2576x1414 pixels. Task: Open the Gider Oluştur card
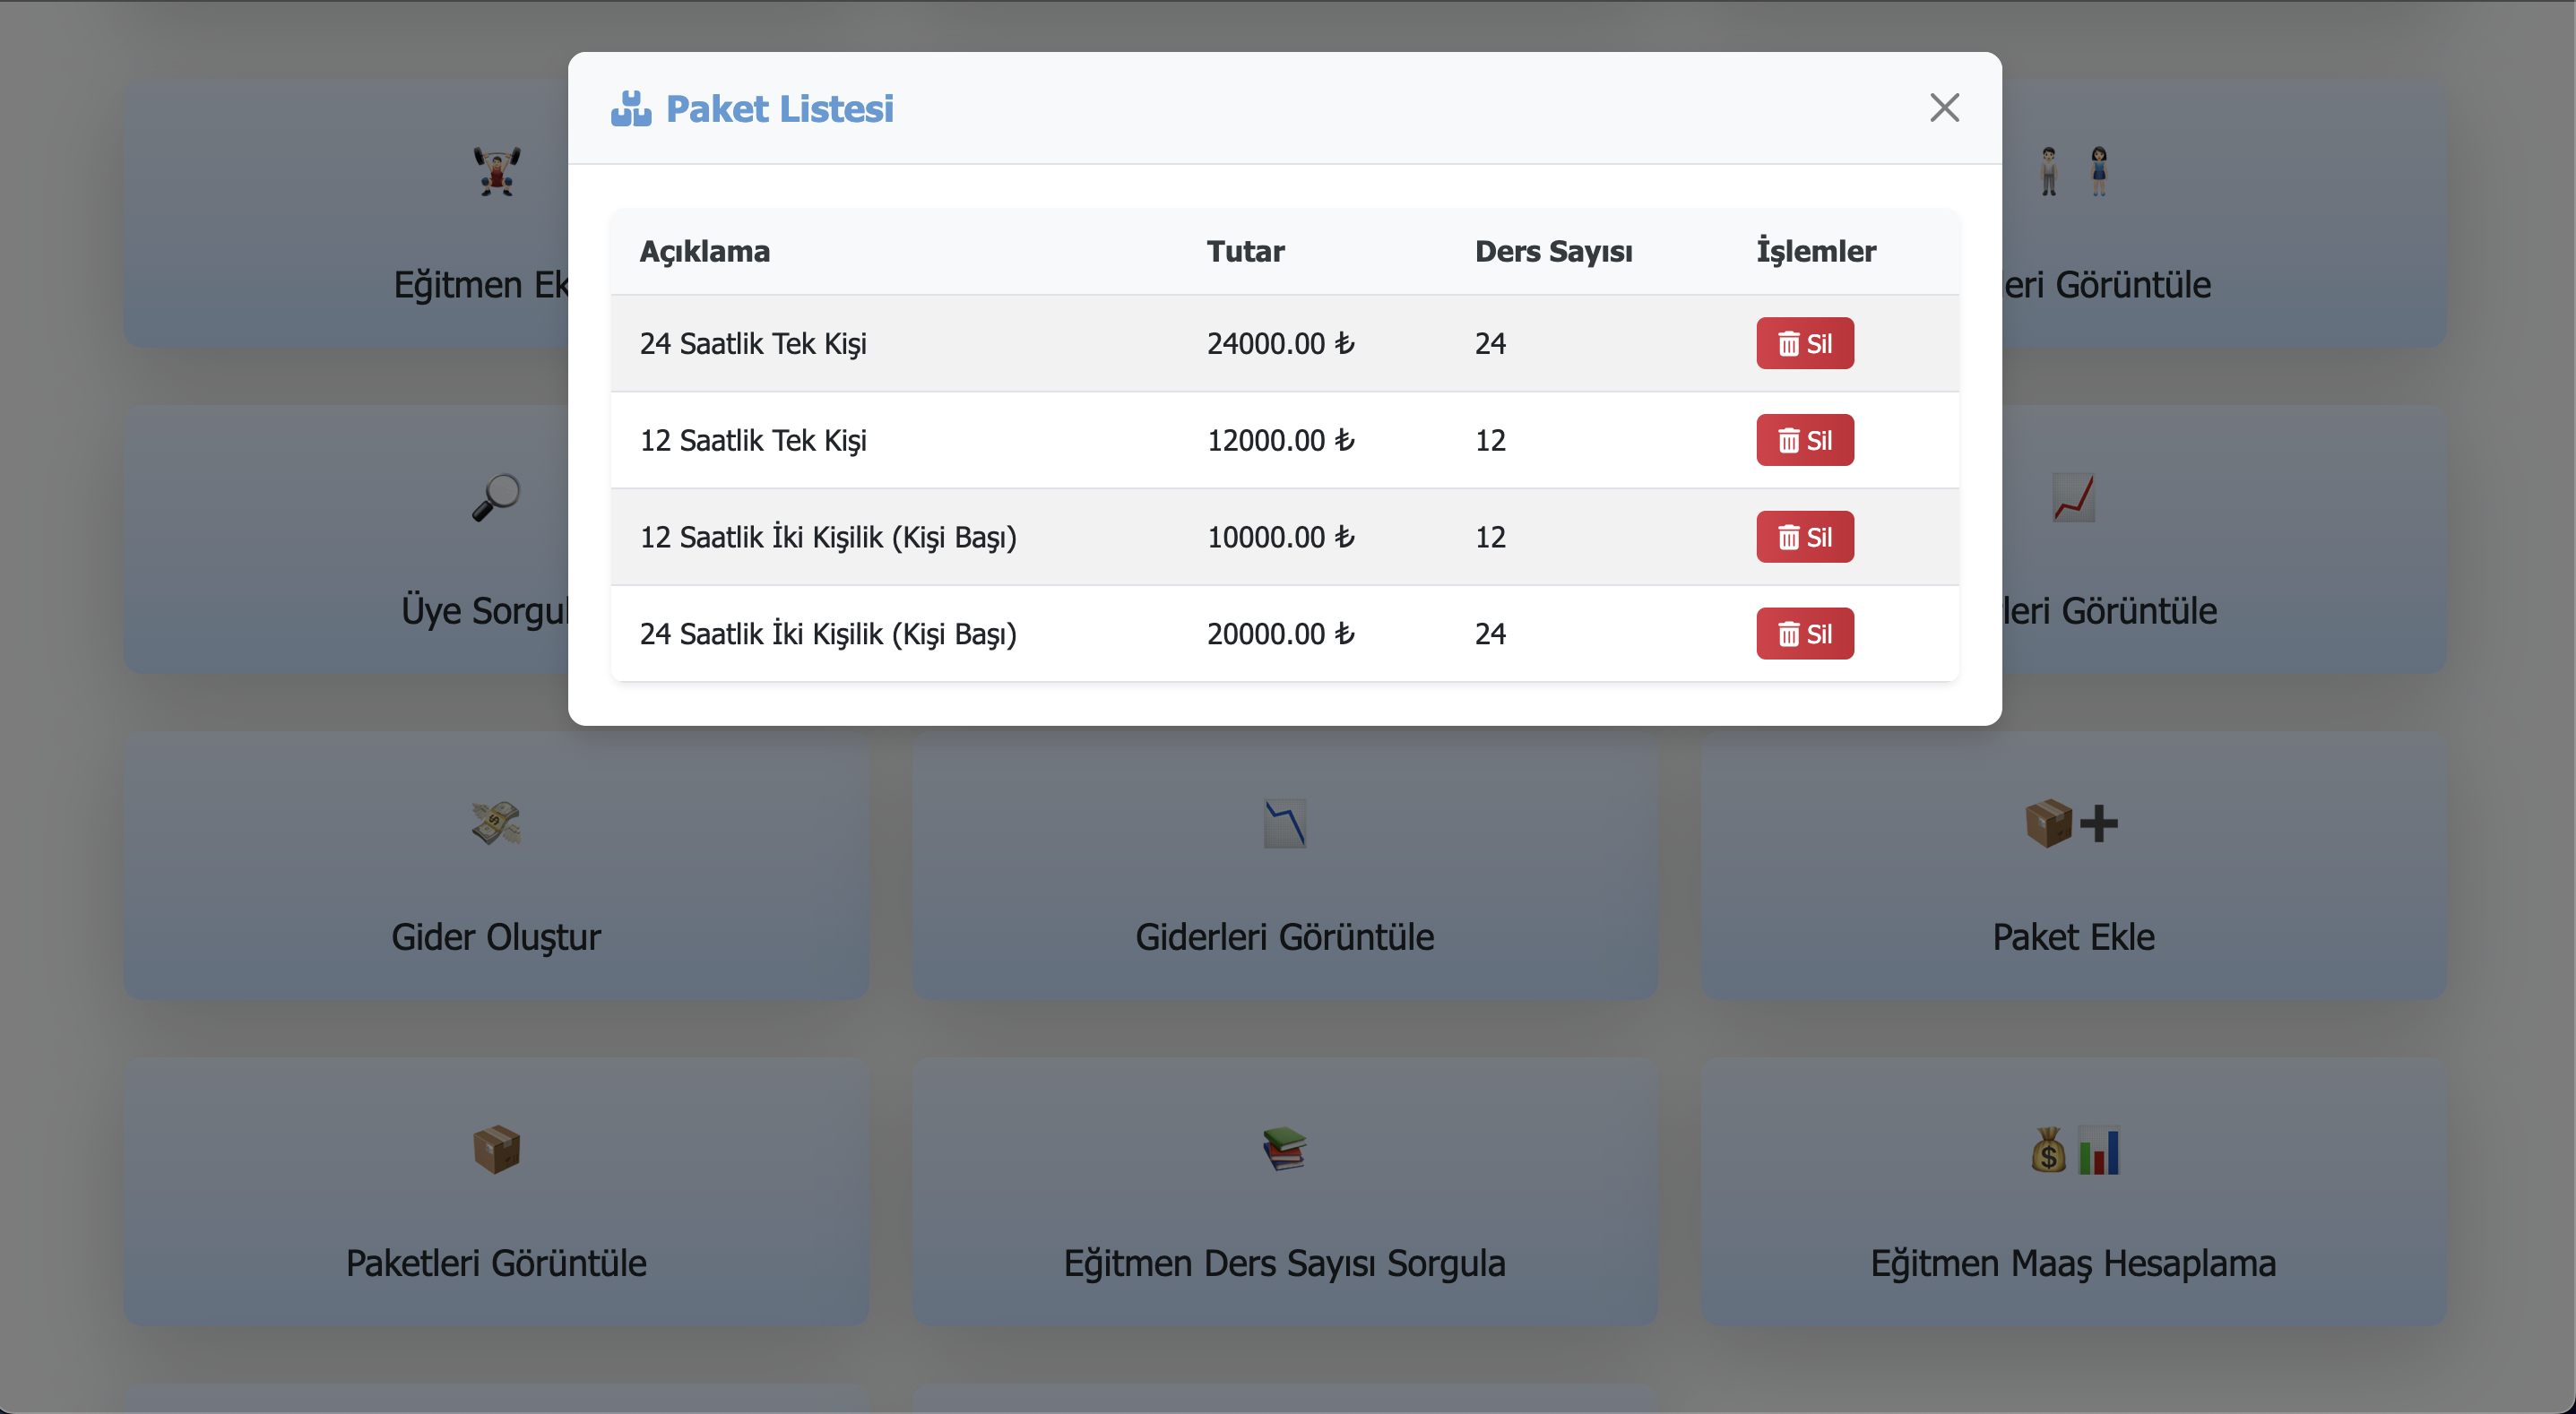point(496,866)
